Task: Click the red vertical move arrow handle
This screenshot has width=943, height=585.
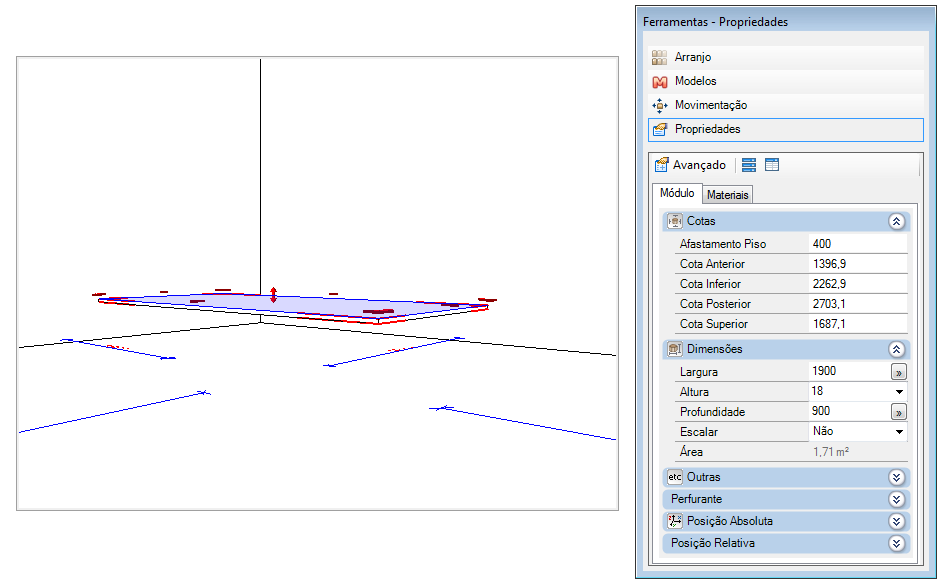Action: 274,295
